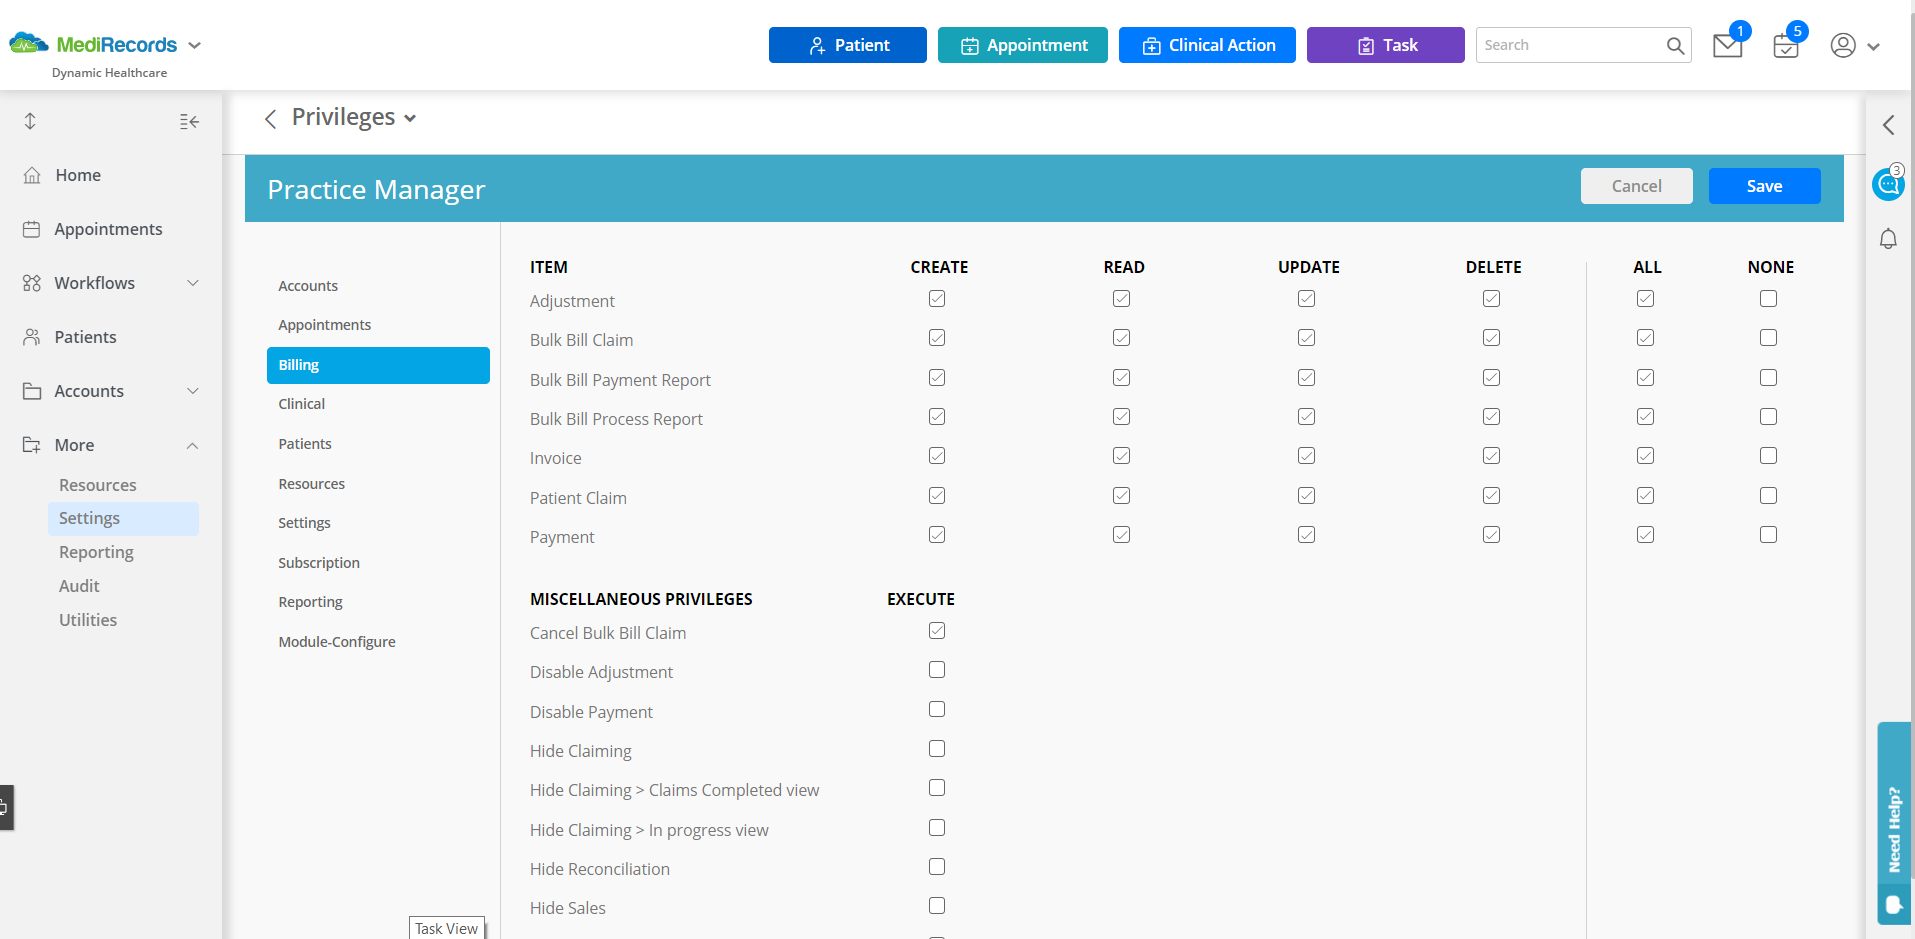Click the MediRecords cloud logo
1915x939 pixels.
point(29,43)
